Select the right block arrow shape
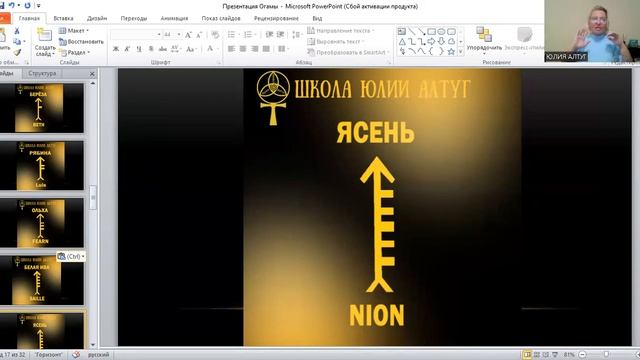Screen dimensions: 640x360 tap(431, 42)
